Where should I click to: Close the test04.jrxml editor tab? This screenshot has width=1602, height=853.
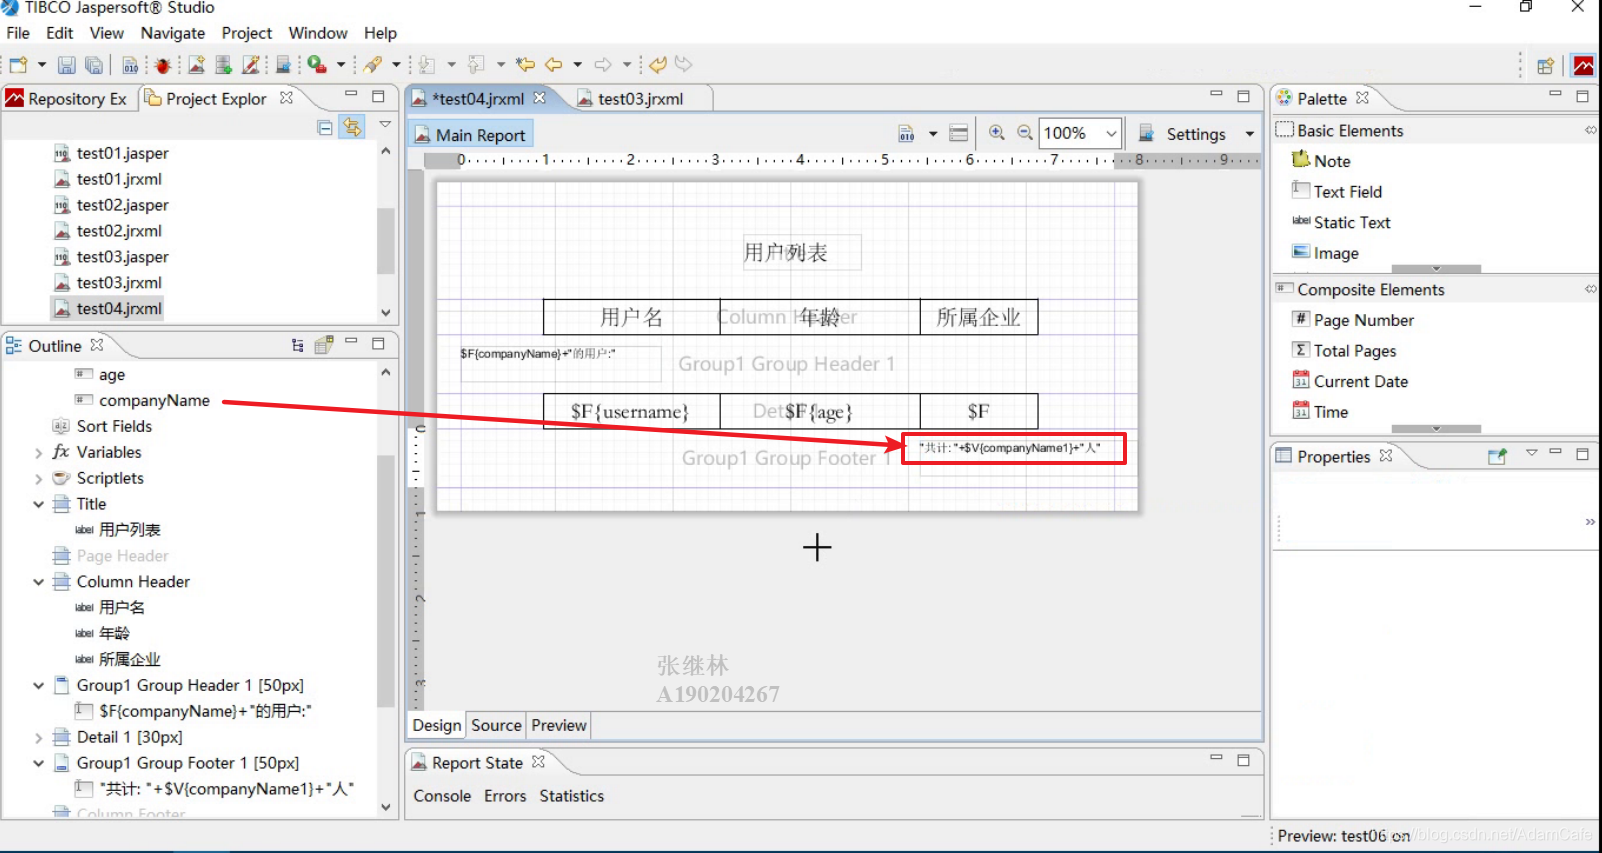tap(539, 98)
